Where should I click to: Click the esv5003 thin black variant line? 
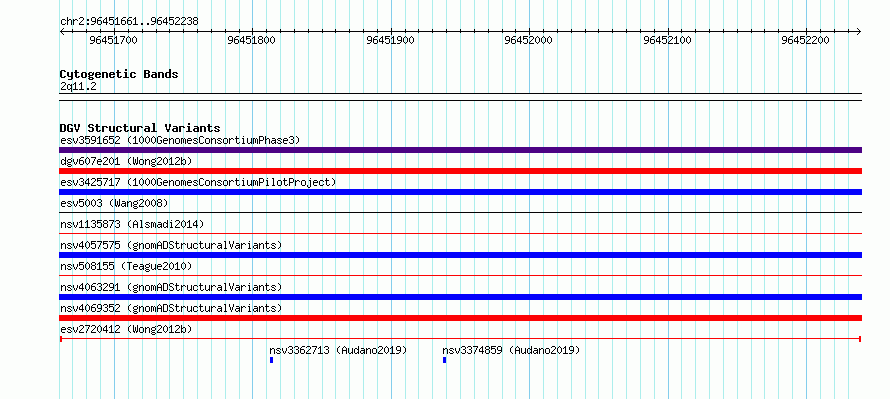click(x=460, y=213)
